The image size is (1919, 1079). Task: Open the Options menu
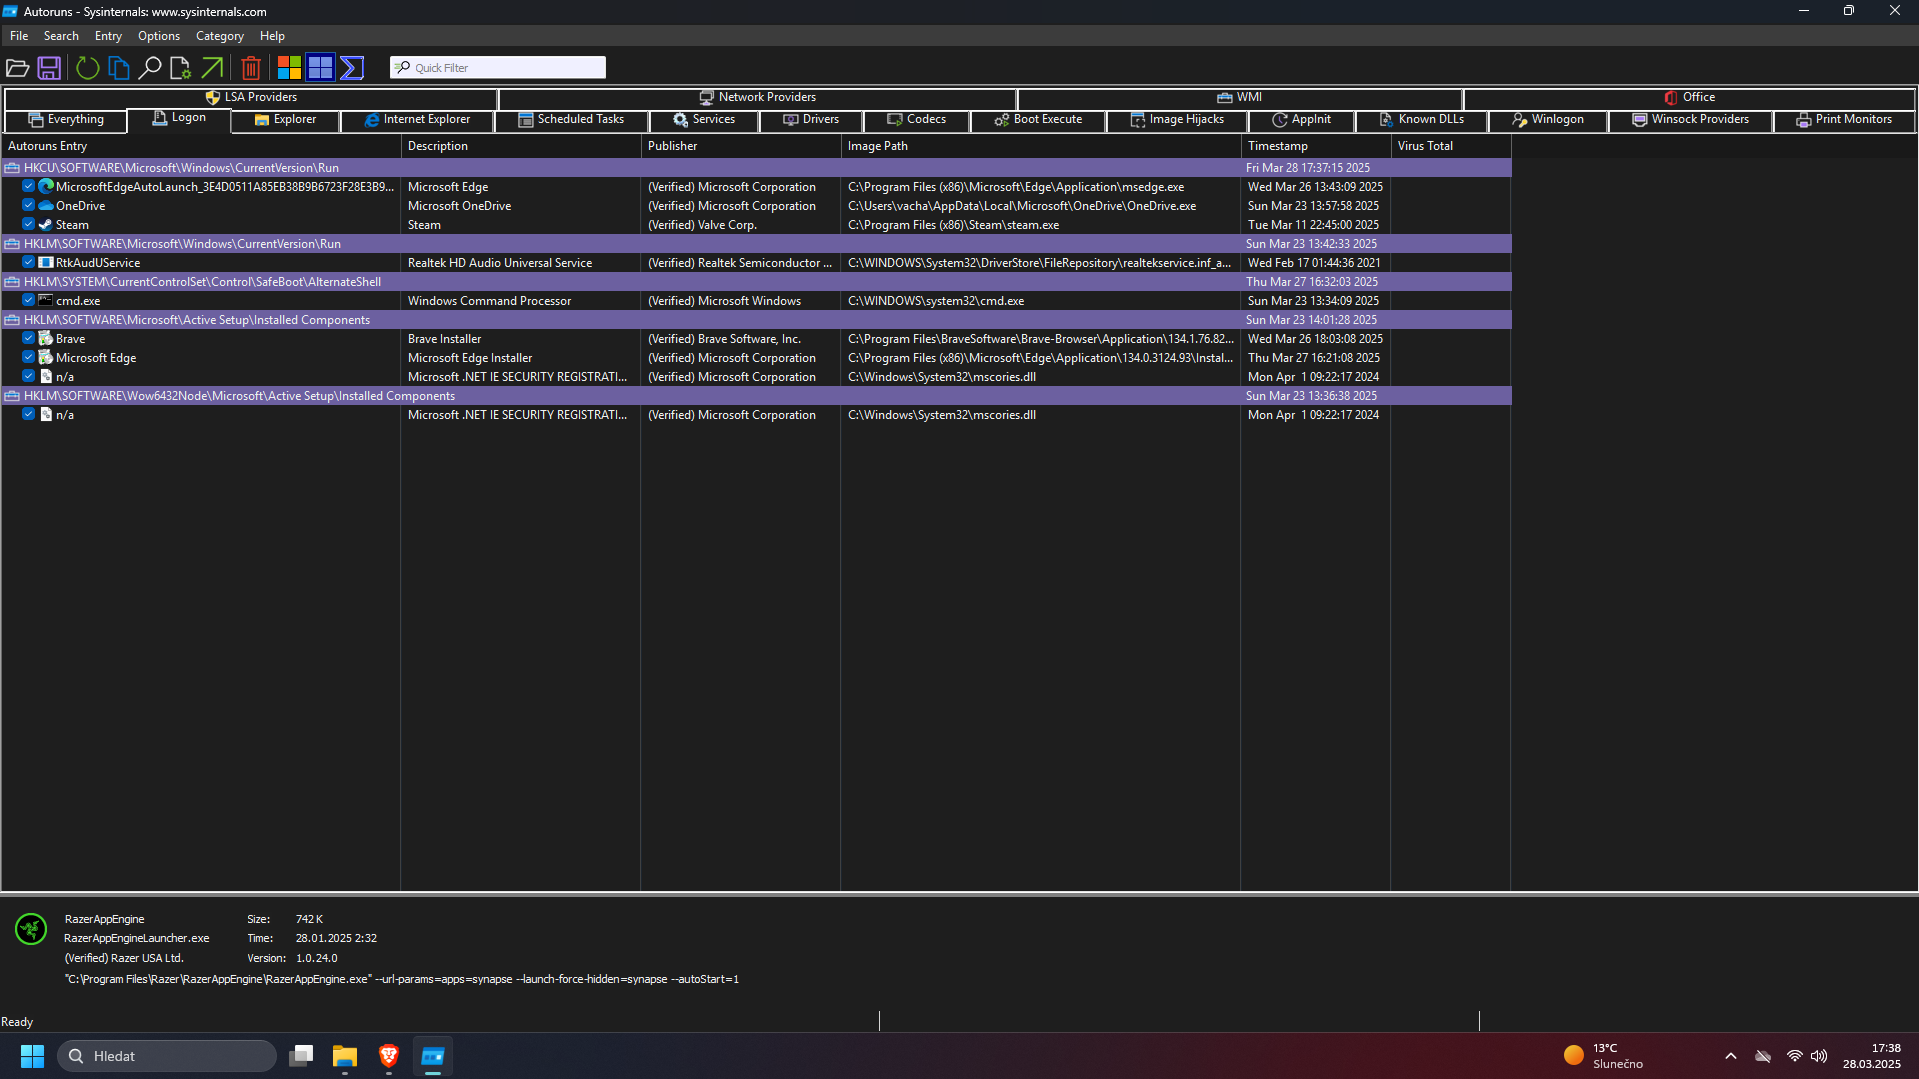[x=159, y=36]
